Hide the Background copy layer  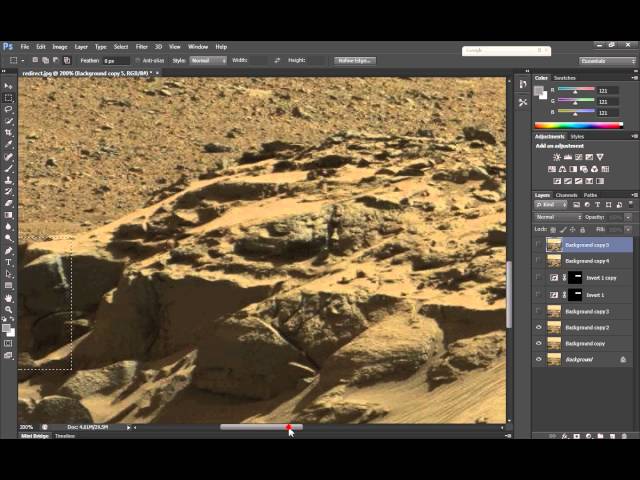(539, 343)
